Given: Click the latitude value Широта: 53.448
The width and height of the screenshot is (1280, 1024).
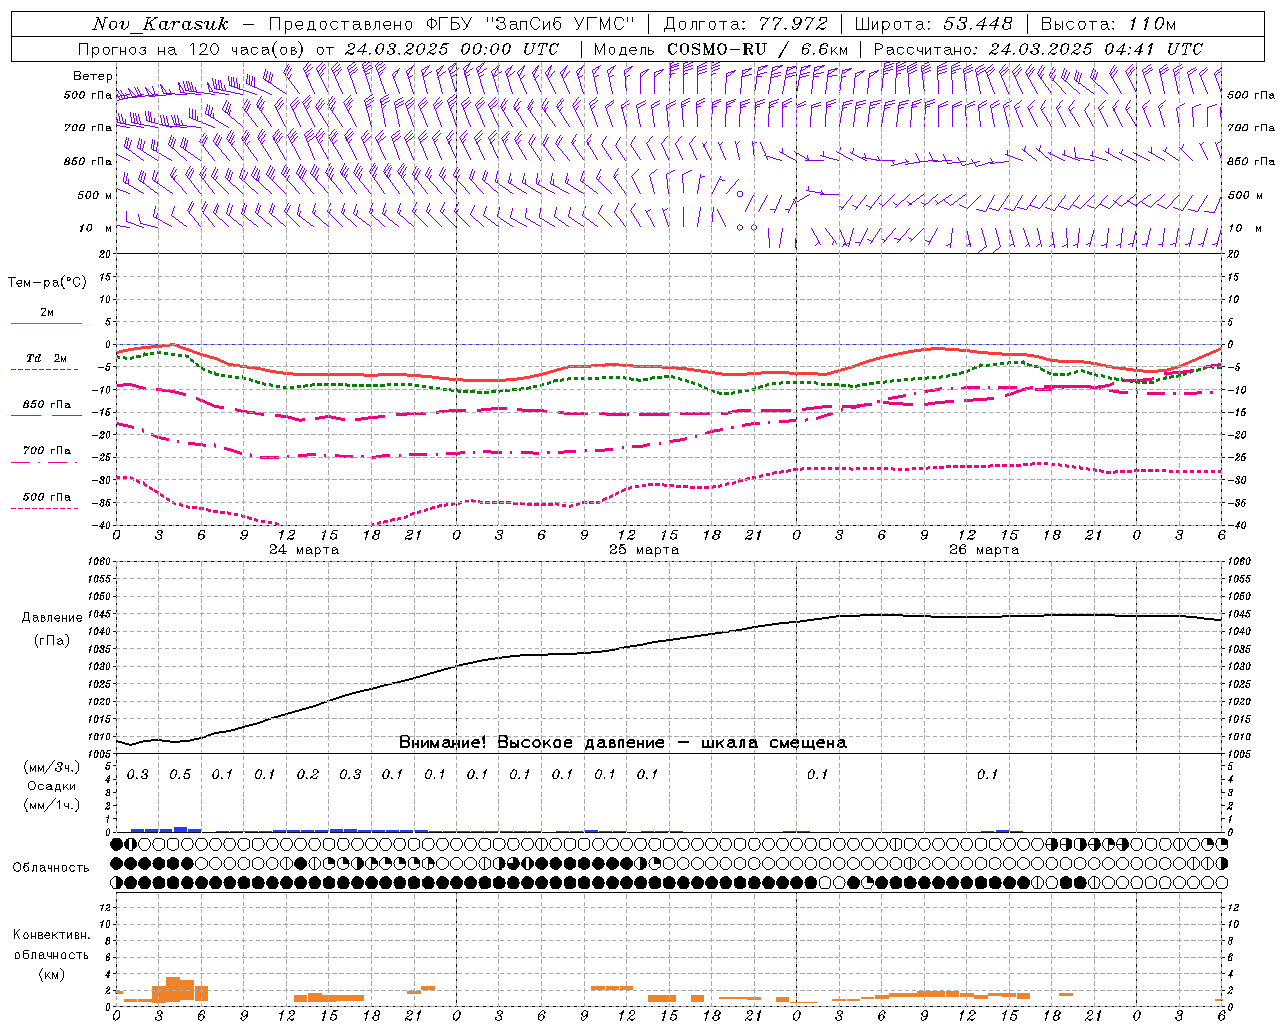Looking at the screenshot, I should (x=934, y=24).
